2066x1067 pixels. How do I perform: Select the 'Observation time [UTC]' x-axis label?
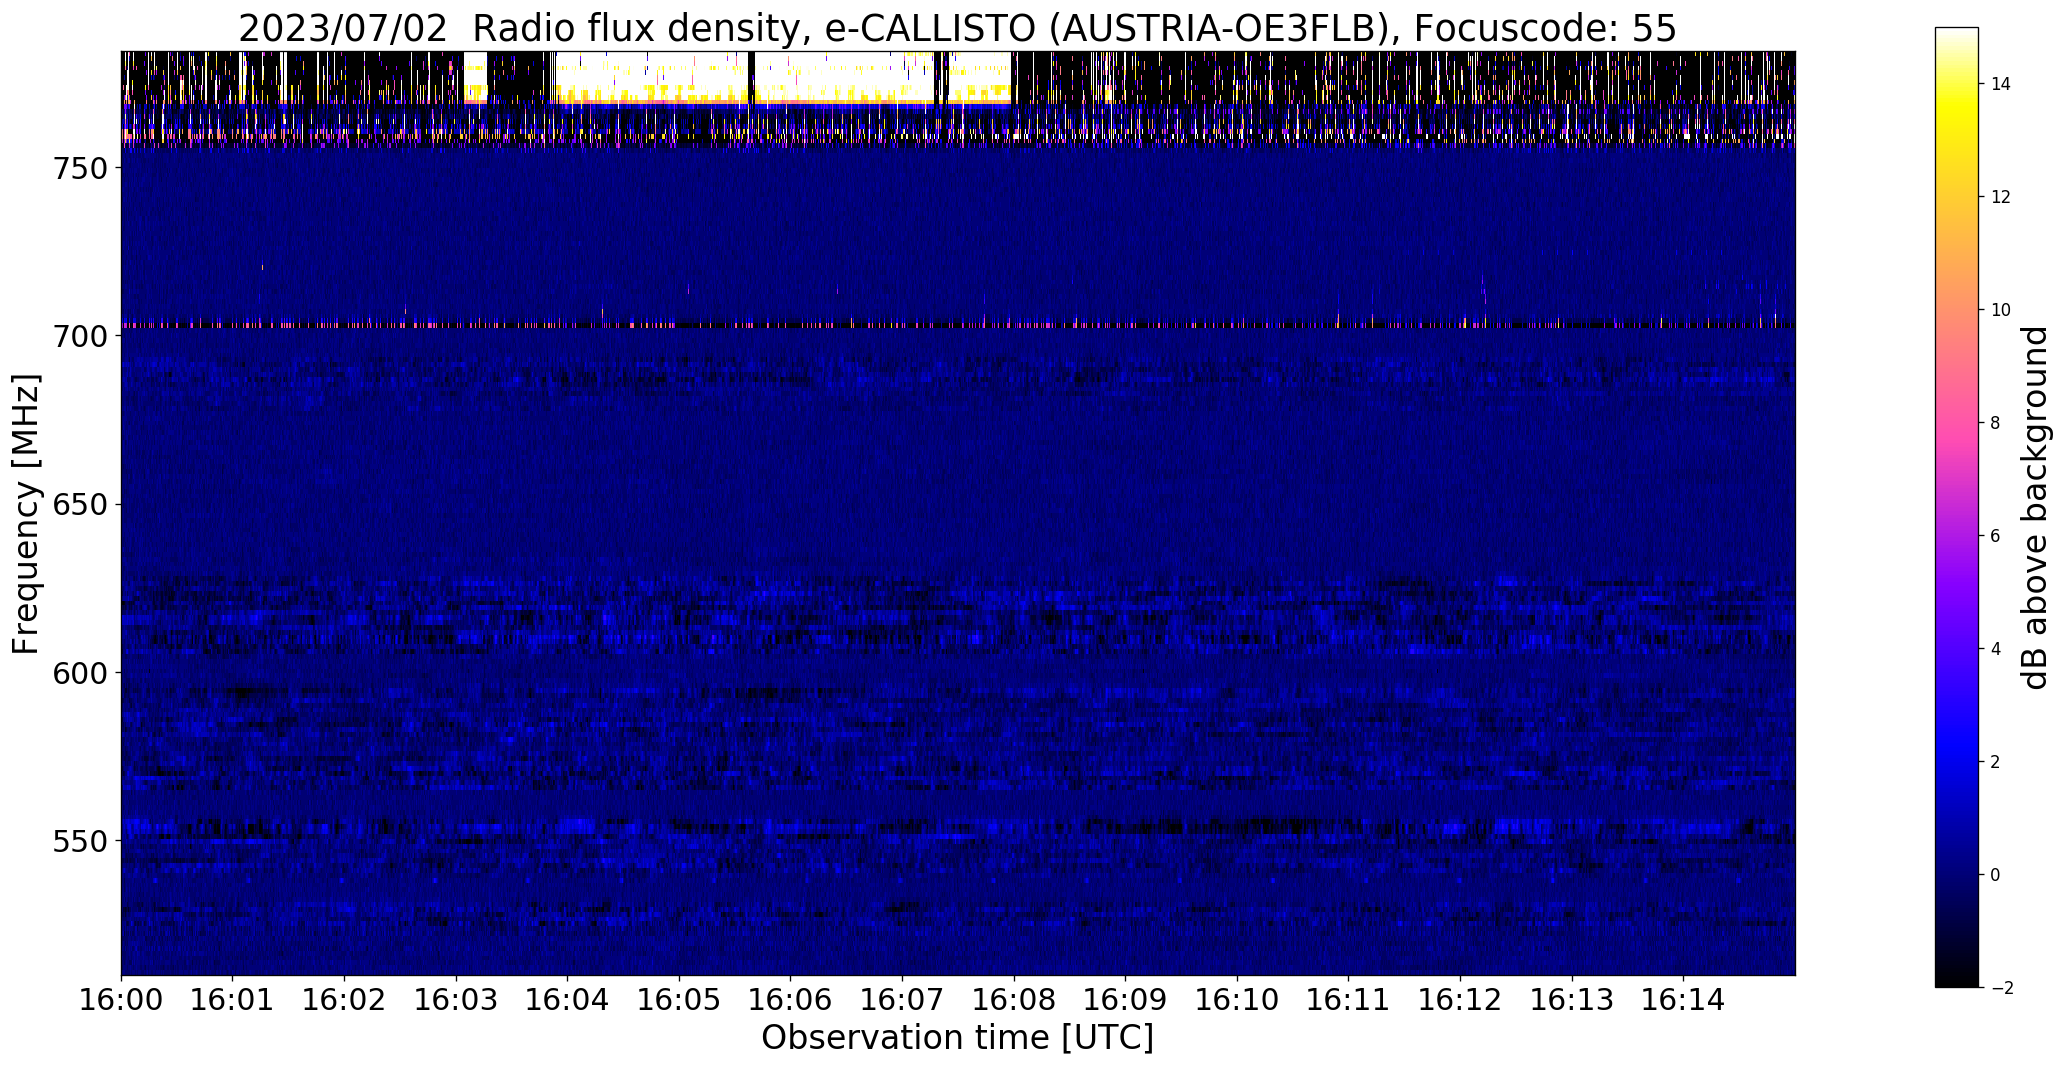[x=957, y=1038]
